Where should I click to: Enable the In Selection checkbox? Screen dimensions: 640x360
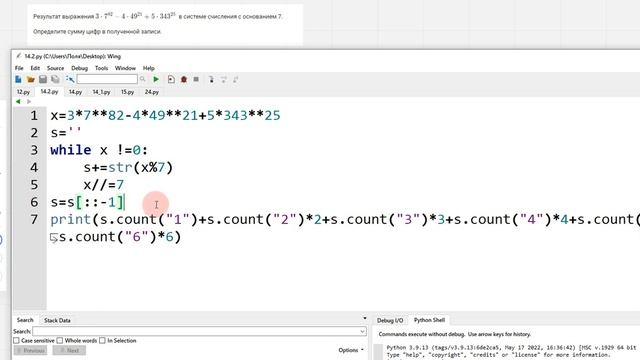click(x=102, y=340)
